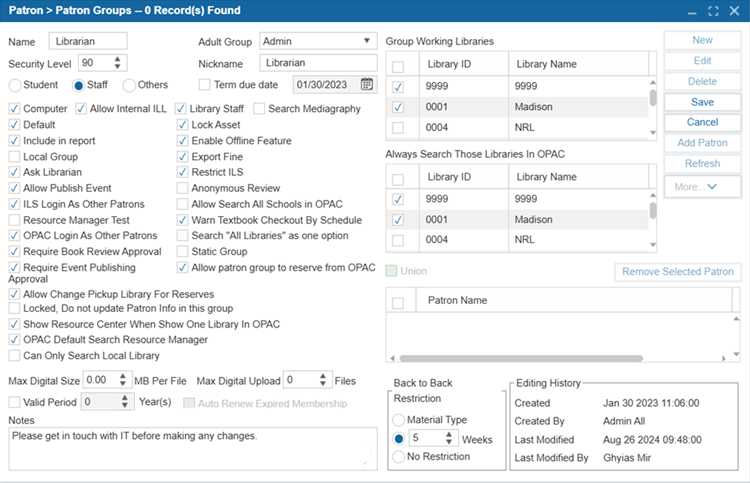
Task: Enable Resource Manager Test checkbox
Action: 14,220
